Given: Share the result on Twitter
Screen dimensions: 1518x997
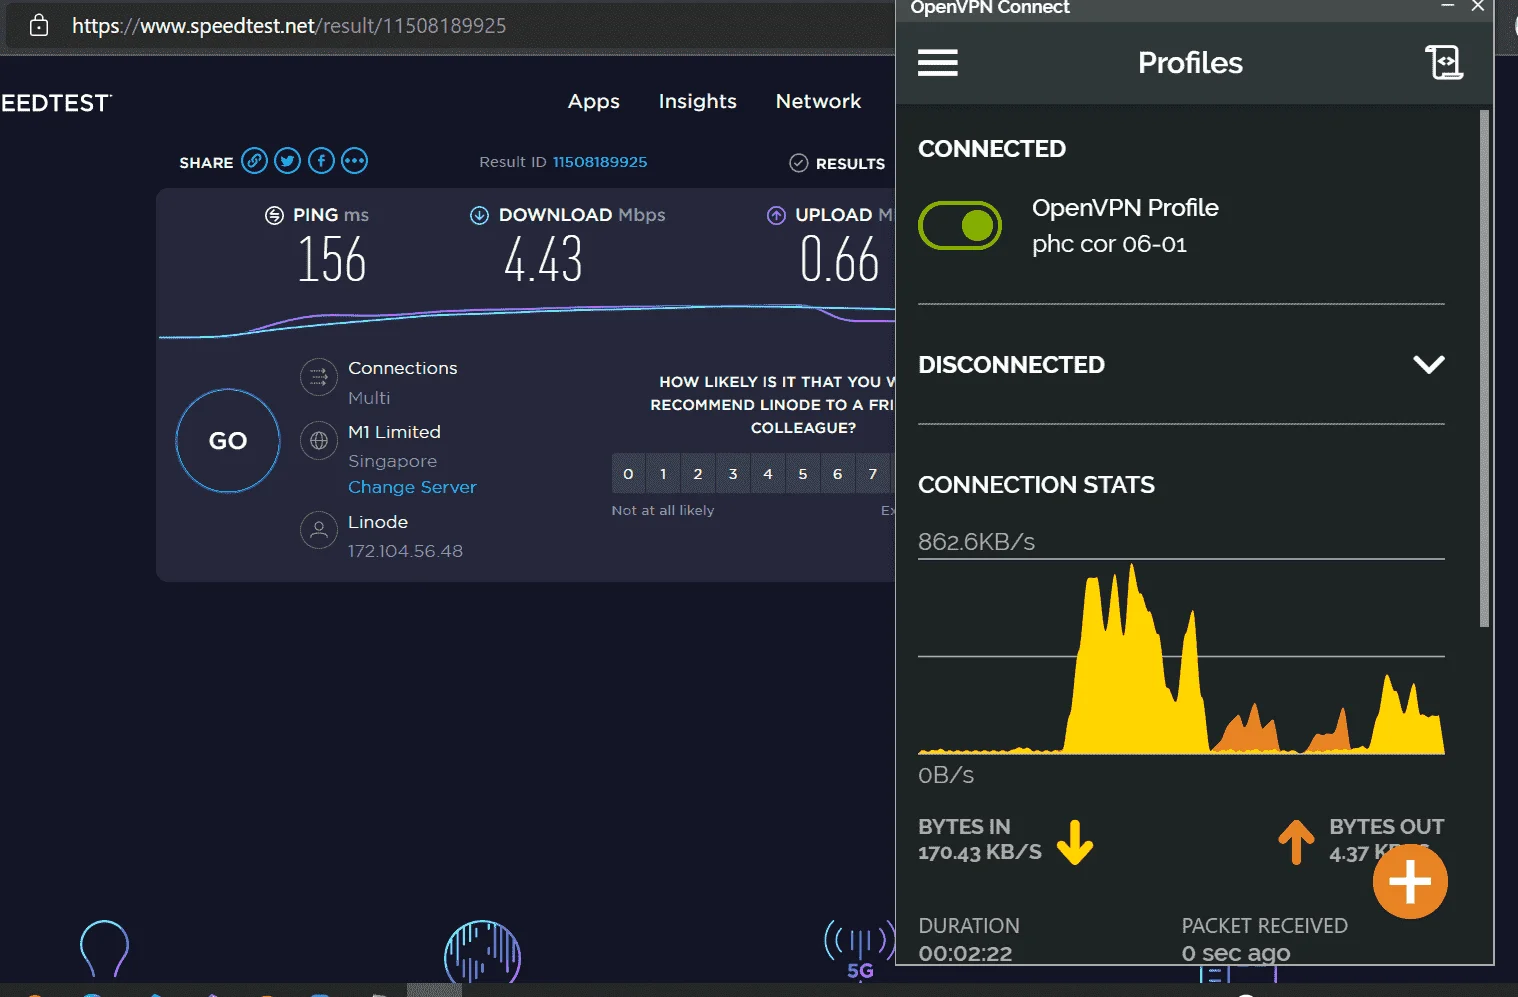Looking at the screenshot, I should coord(288,161).
